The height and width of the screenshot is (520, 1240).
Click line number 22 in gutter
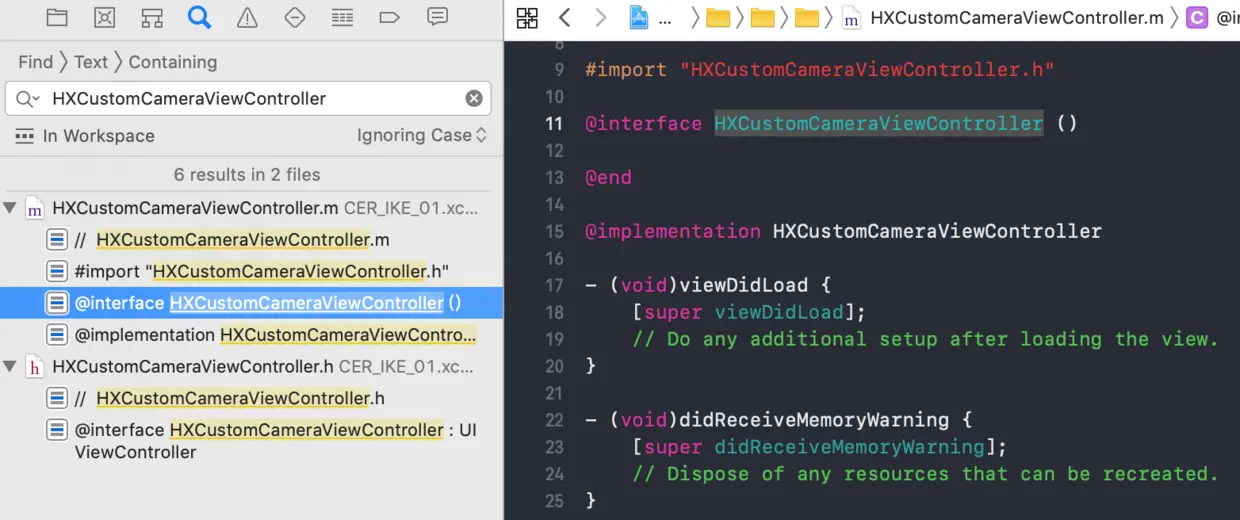click(x=554, y=420)
